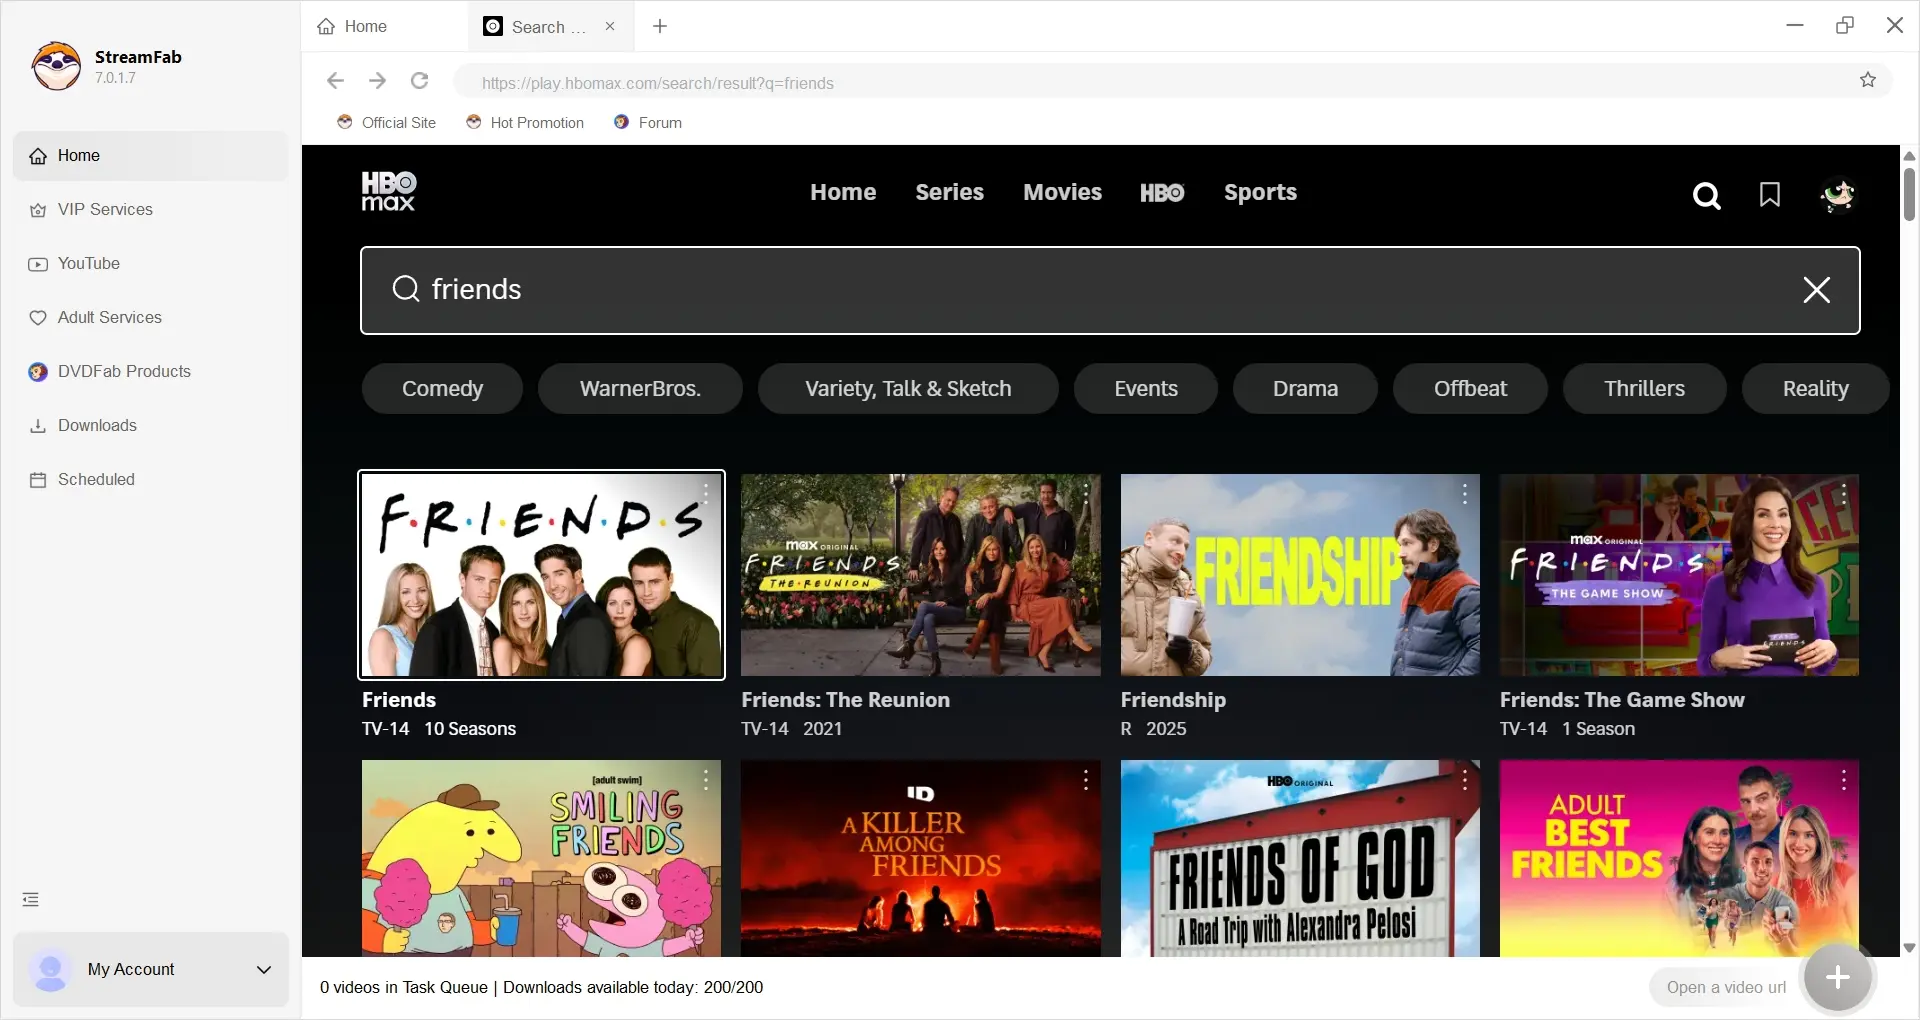Filter results by Variety, Talk & Sketch
The image size is (1920, 1020).
[908, 388]
